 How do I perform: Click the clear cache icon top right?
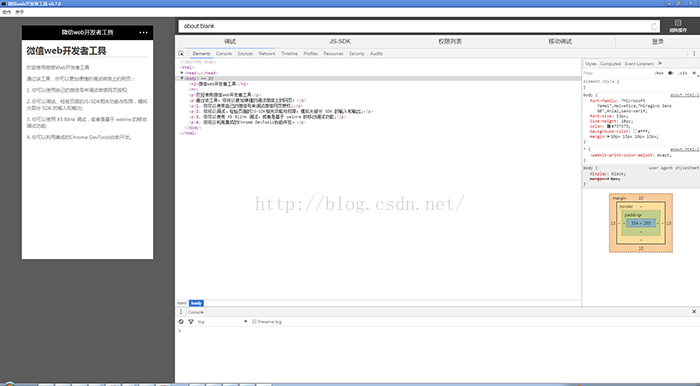[x=678, y=26]
